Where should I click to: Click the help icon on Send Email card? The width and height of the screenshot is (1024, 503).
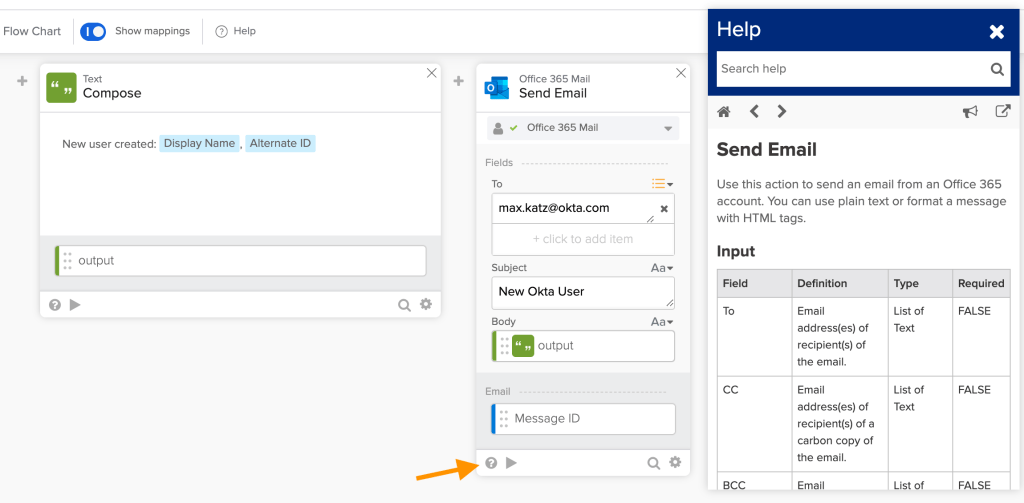[491, 463]
